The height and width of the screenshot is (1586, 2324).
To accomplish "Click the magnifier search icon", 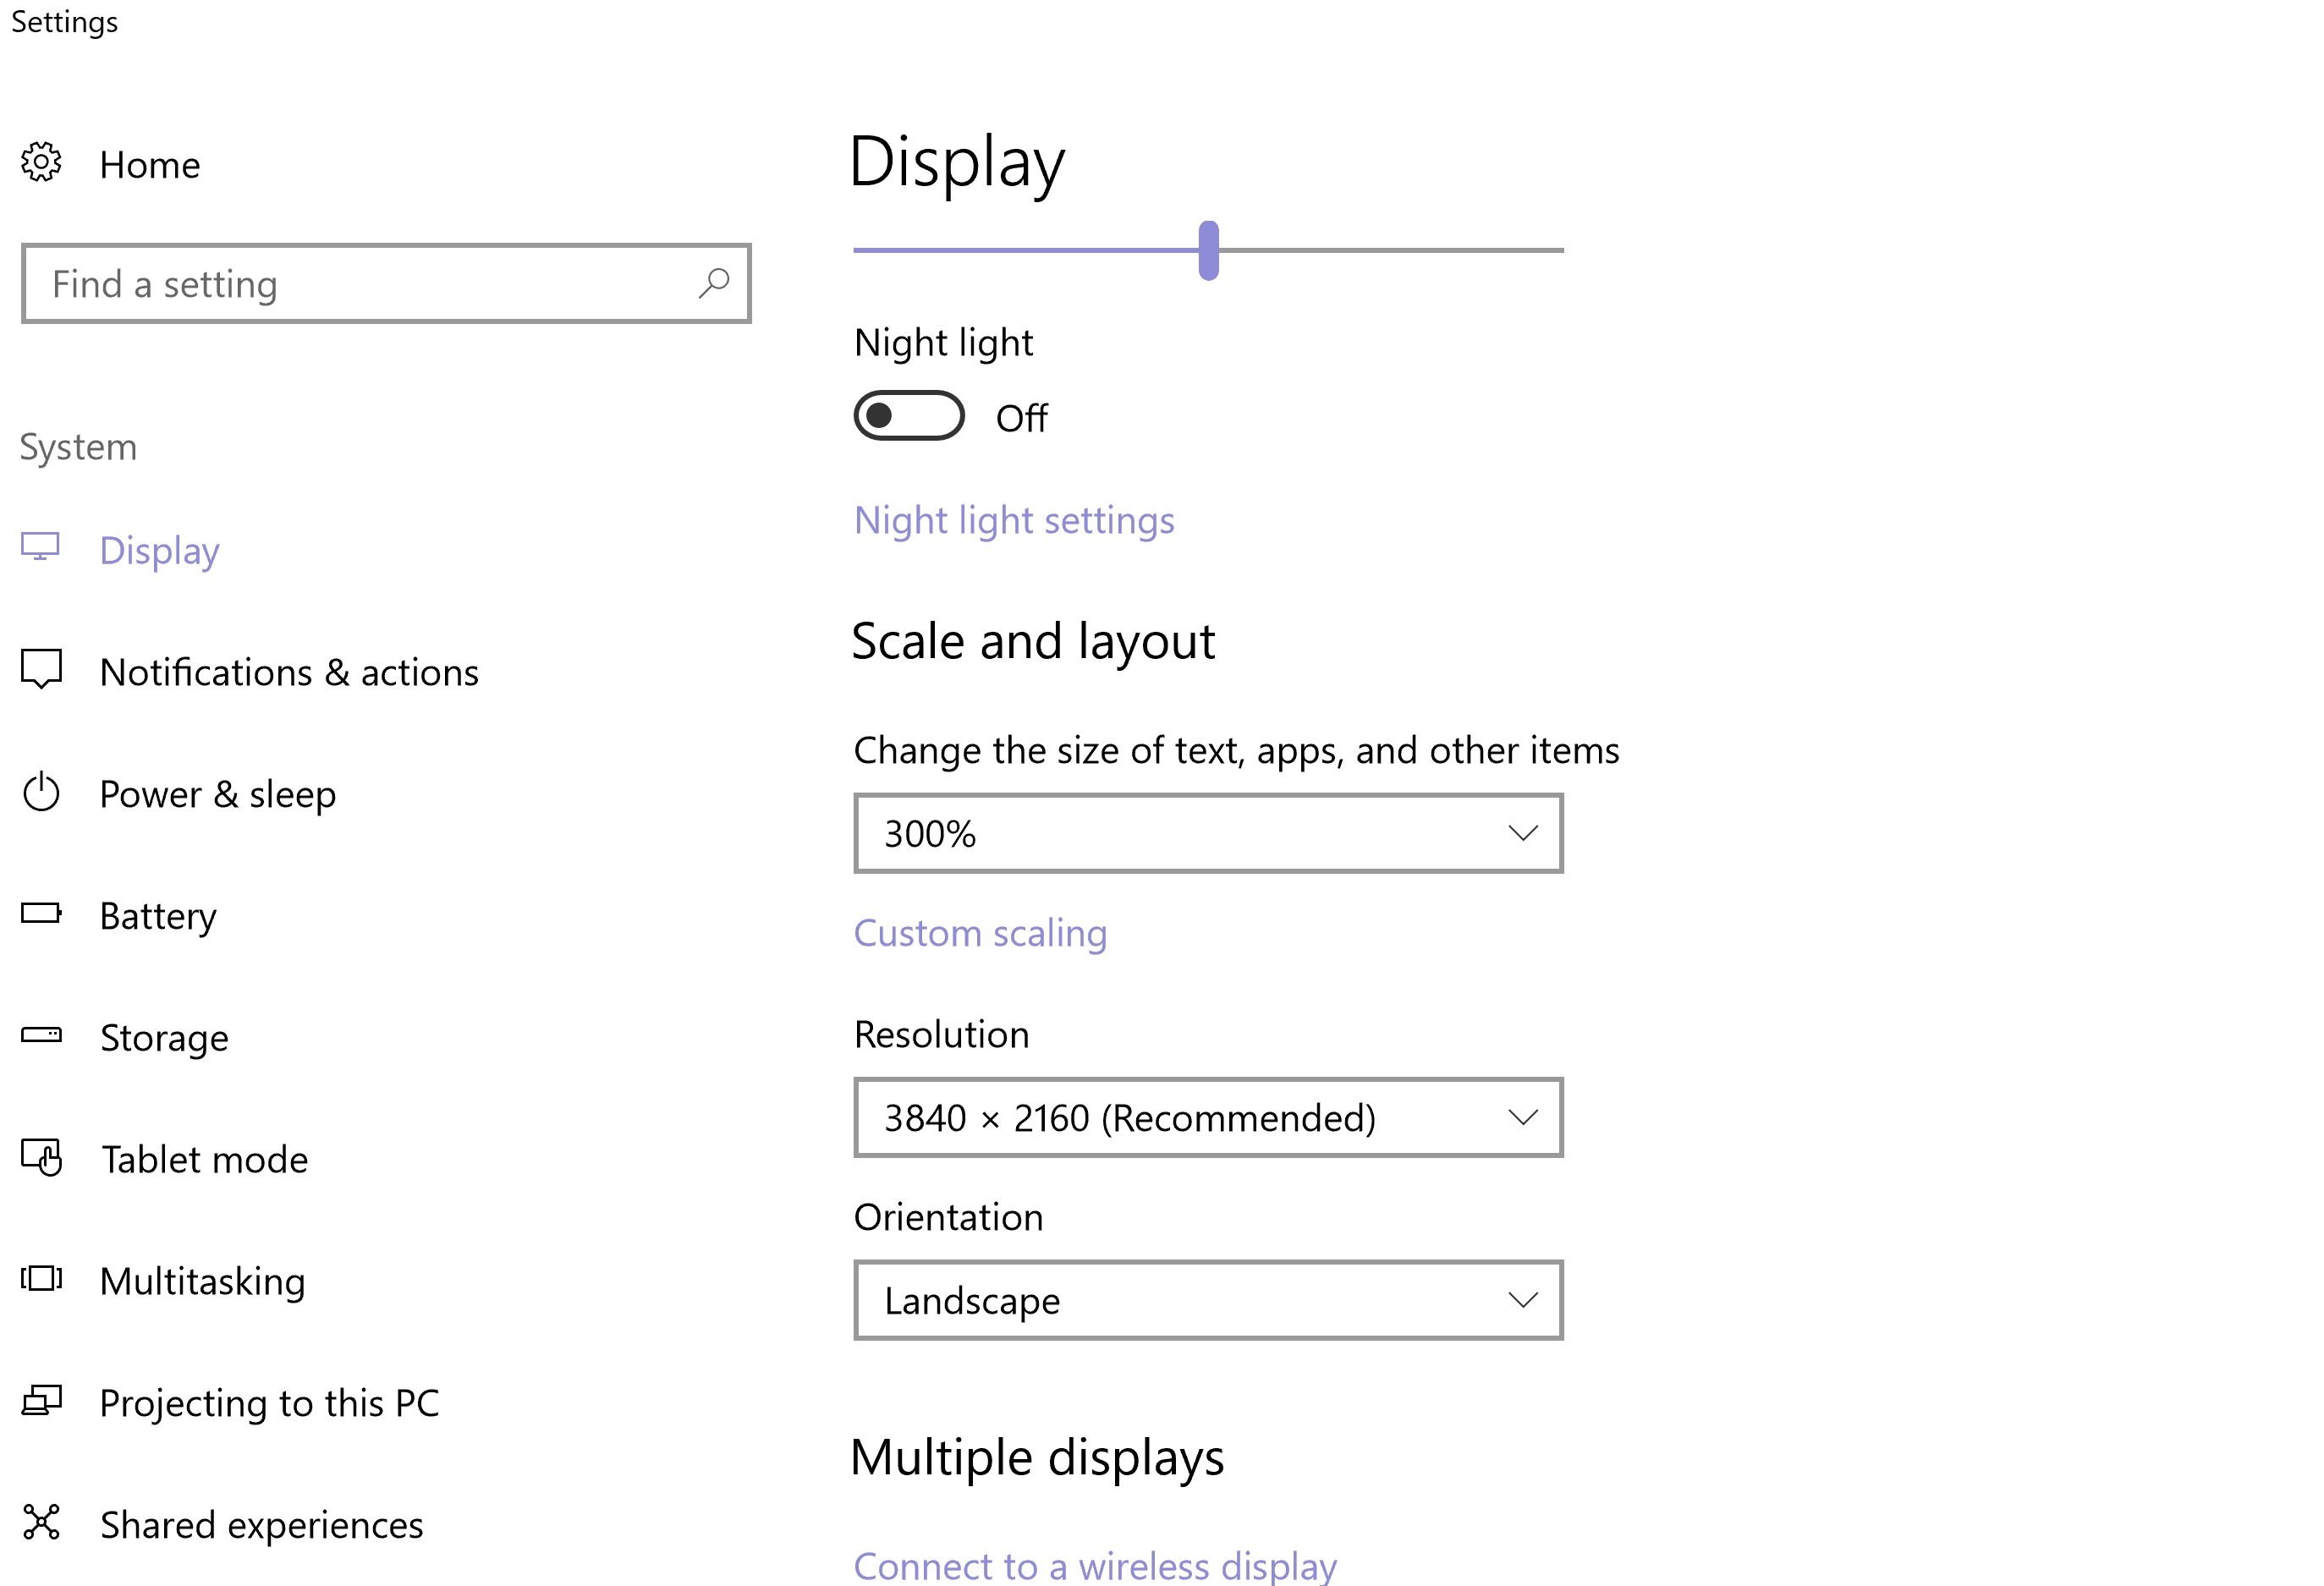I will pos(714,283).
